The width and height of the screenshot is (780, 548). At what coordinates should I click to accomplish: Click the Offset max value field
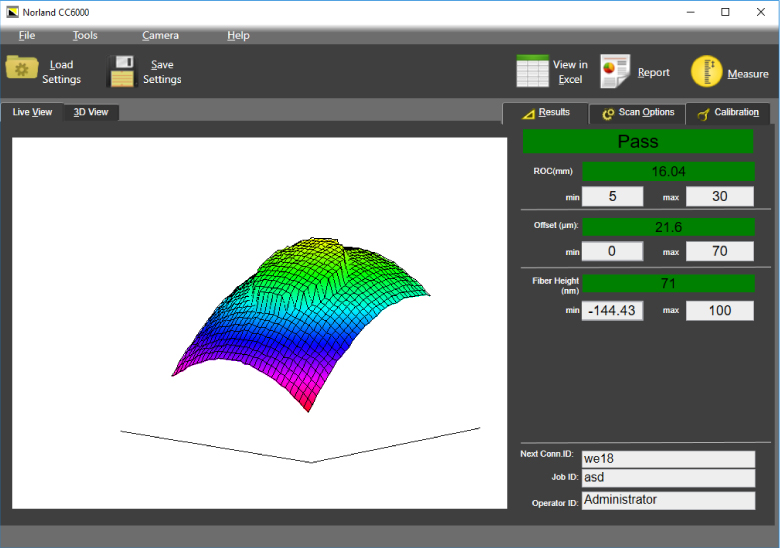point(719,251)
